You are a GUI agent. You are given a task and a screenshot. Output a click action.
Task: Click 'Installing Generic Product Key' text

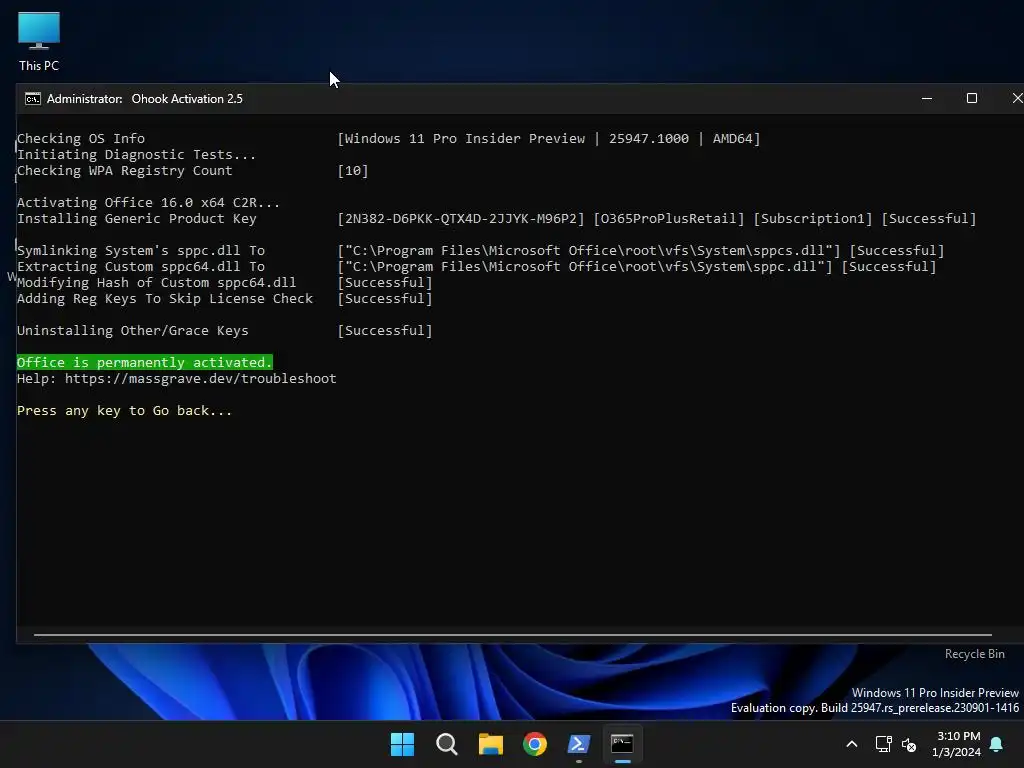click(136, 219)
